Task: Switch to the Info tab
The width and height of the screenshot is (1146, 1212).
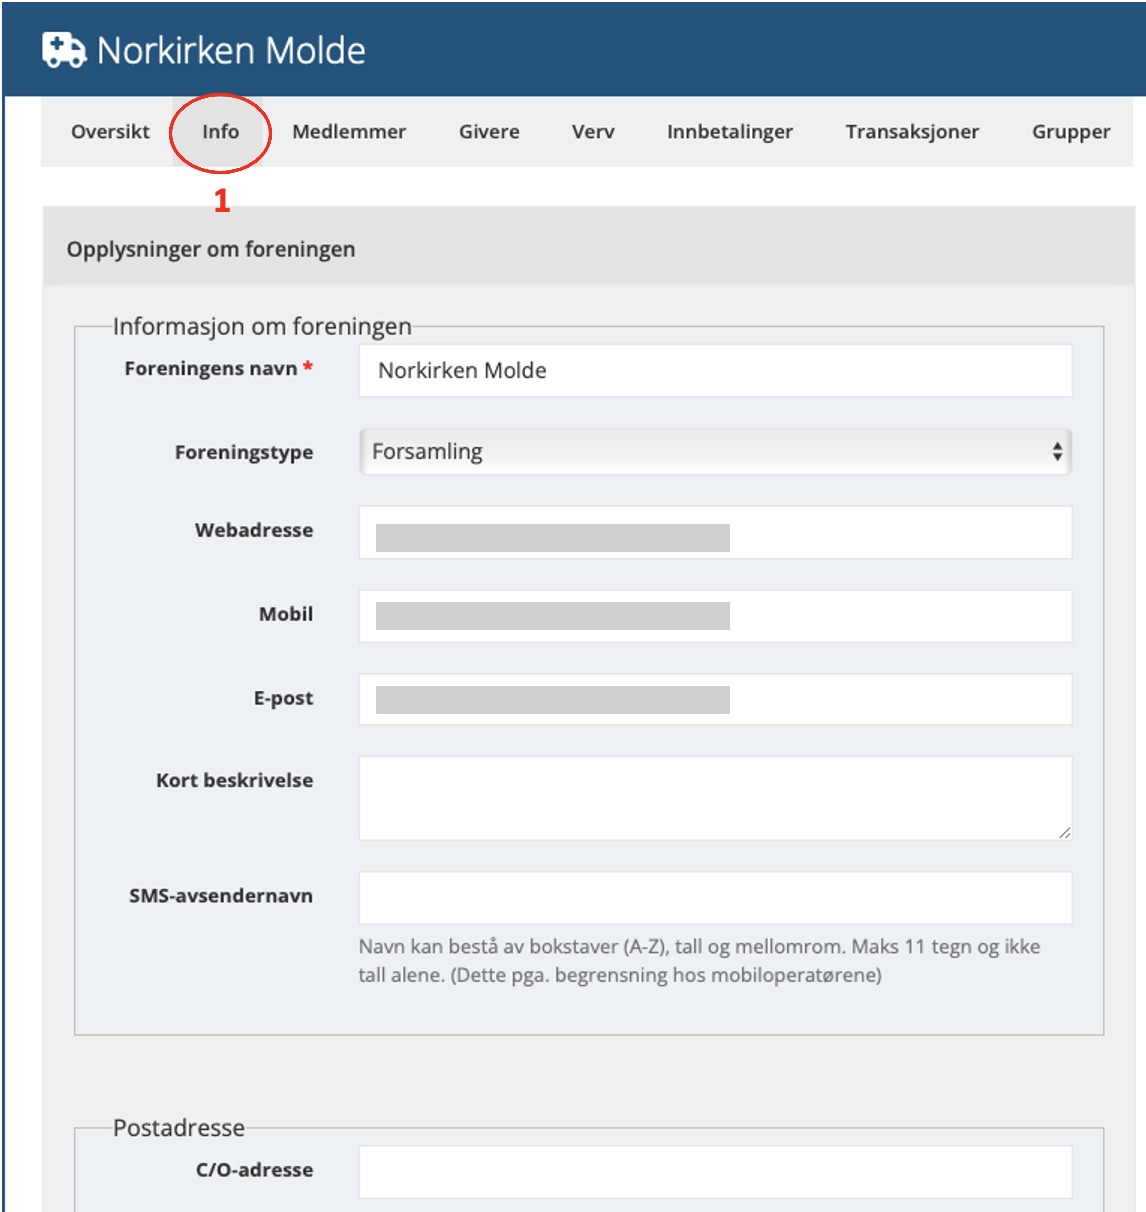Action: coord(220,131)
